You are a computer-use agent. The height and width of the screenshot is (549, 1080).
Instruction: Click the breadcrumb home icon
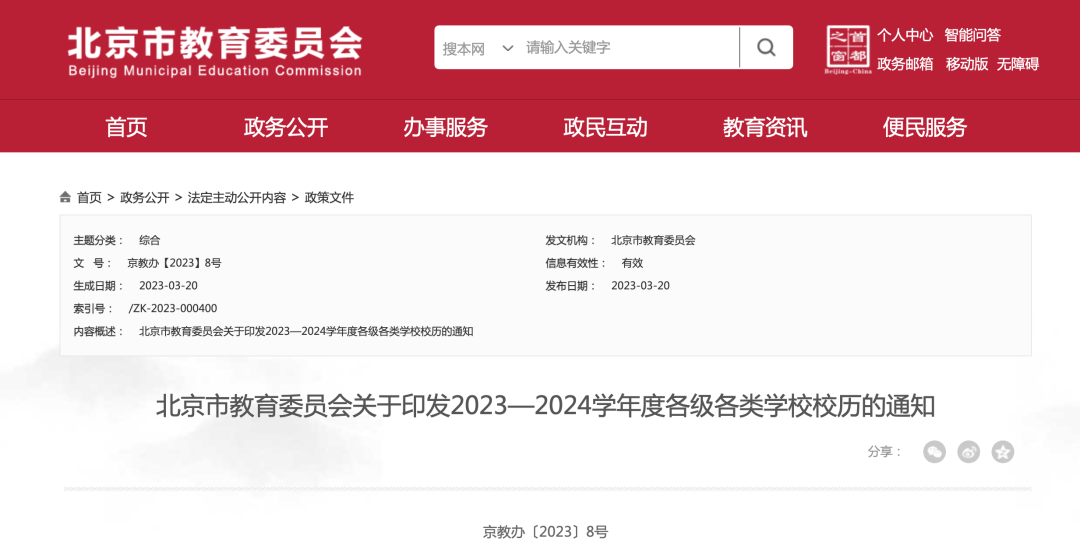[65, 197]
